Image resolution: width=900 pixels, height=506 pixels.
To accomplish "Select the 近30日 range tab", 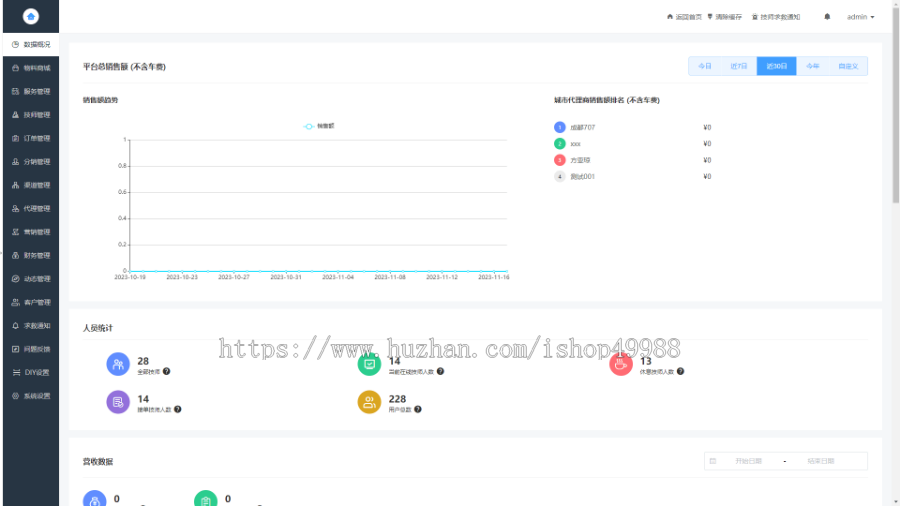I will (777, 66).
